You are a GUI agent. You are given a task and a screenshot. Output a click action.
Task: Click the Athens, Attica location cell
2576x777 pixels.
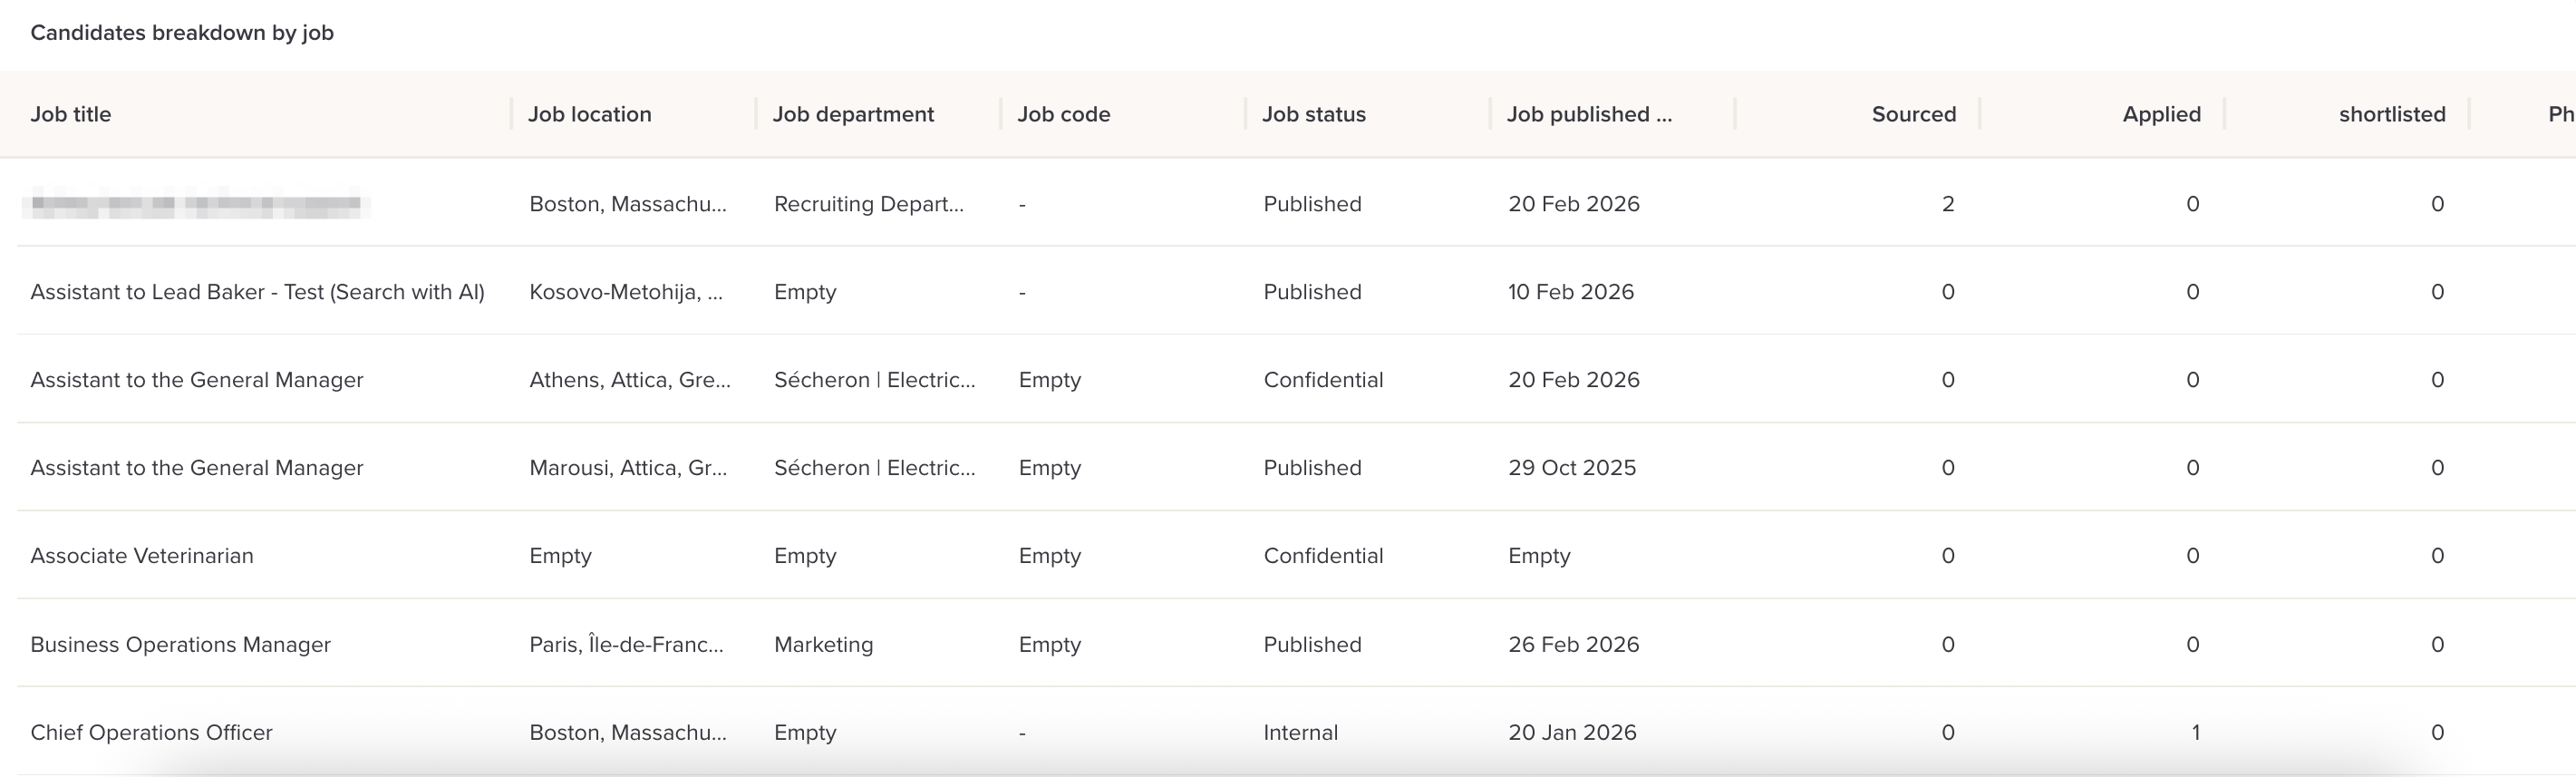629,380
